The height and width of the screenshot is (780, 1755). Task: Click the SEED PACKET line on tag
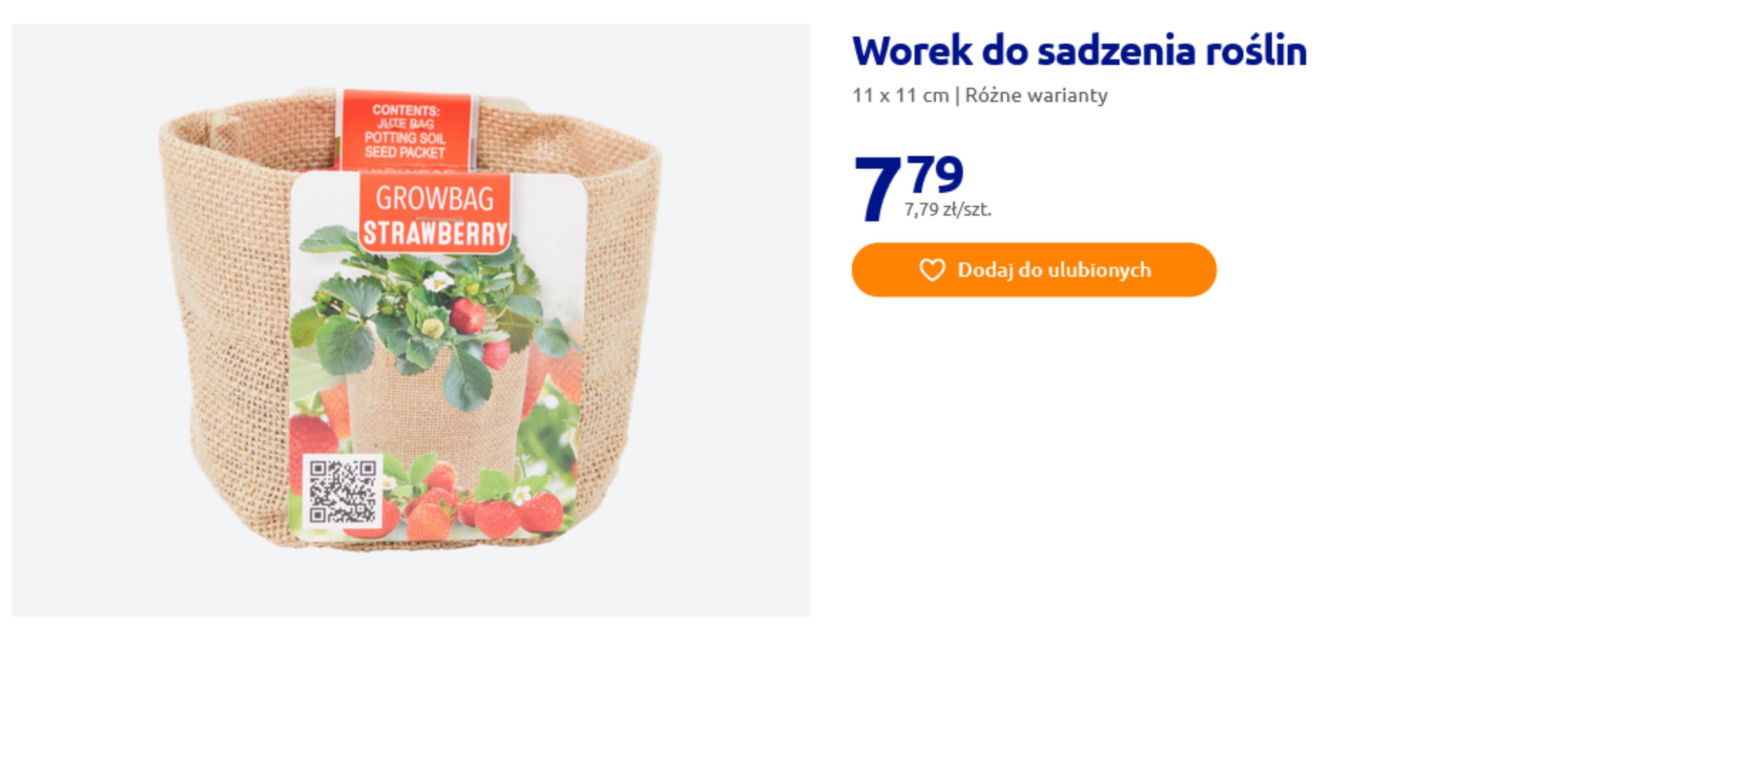[x=405, y=152]
